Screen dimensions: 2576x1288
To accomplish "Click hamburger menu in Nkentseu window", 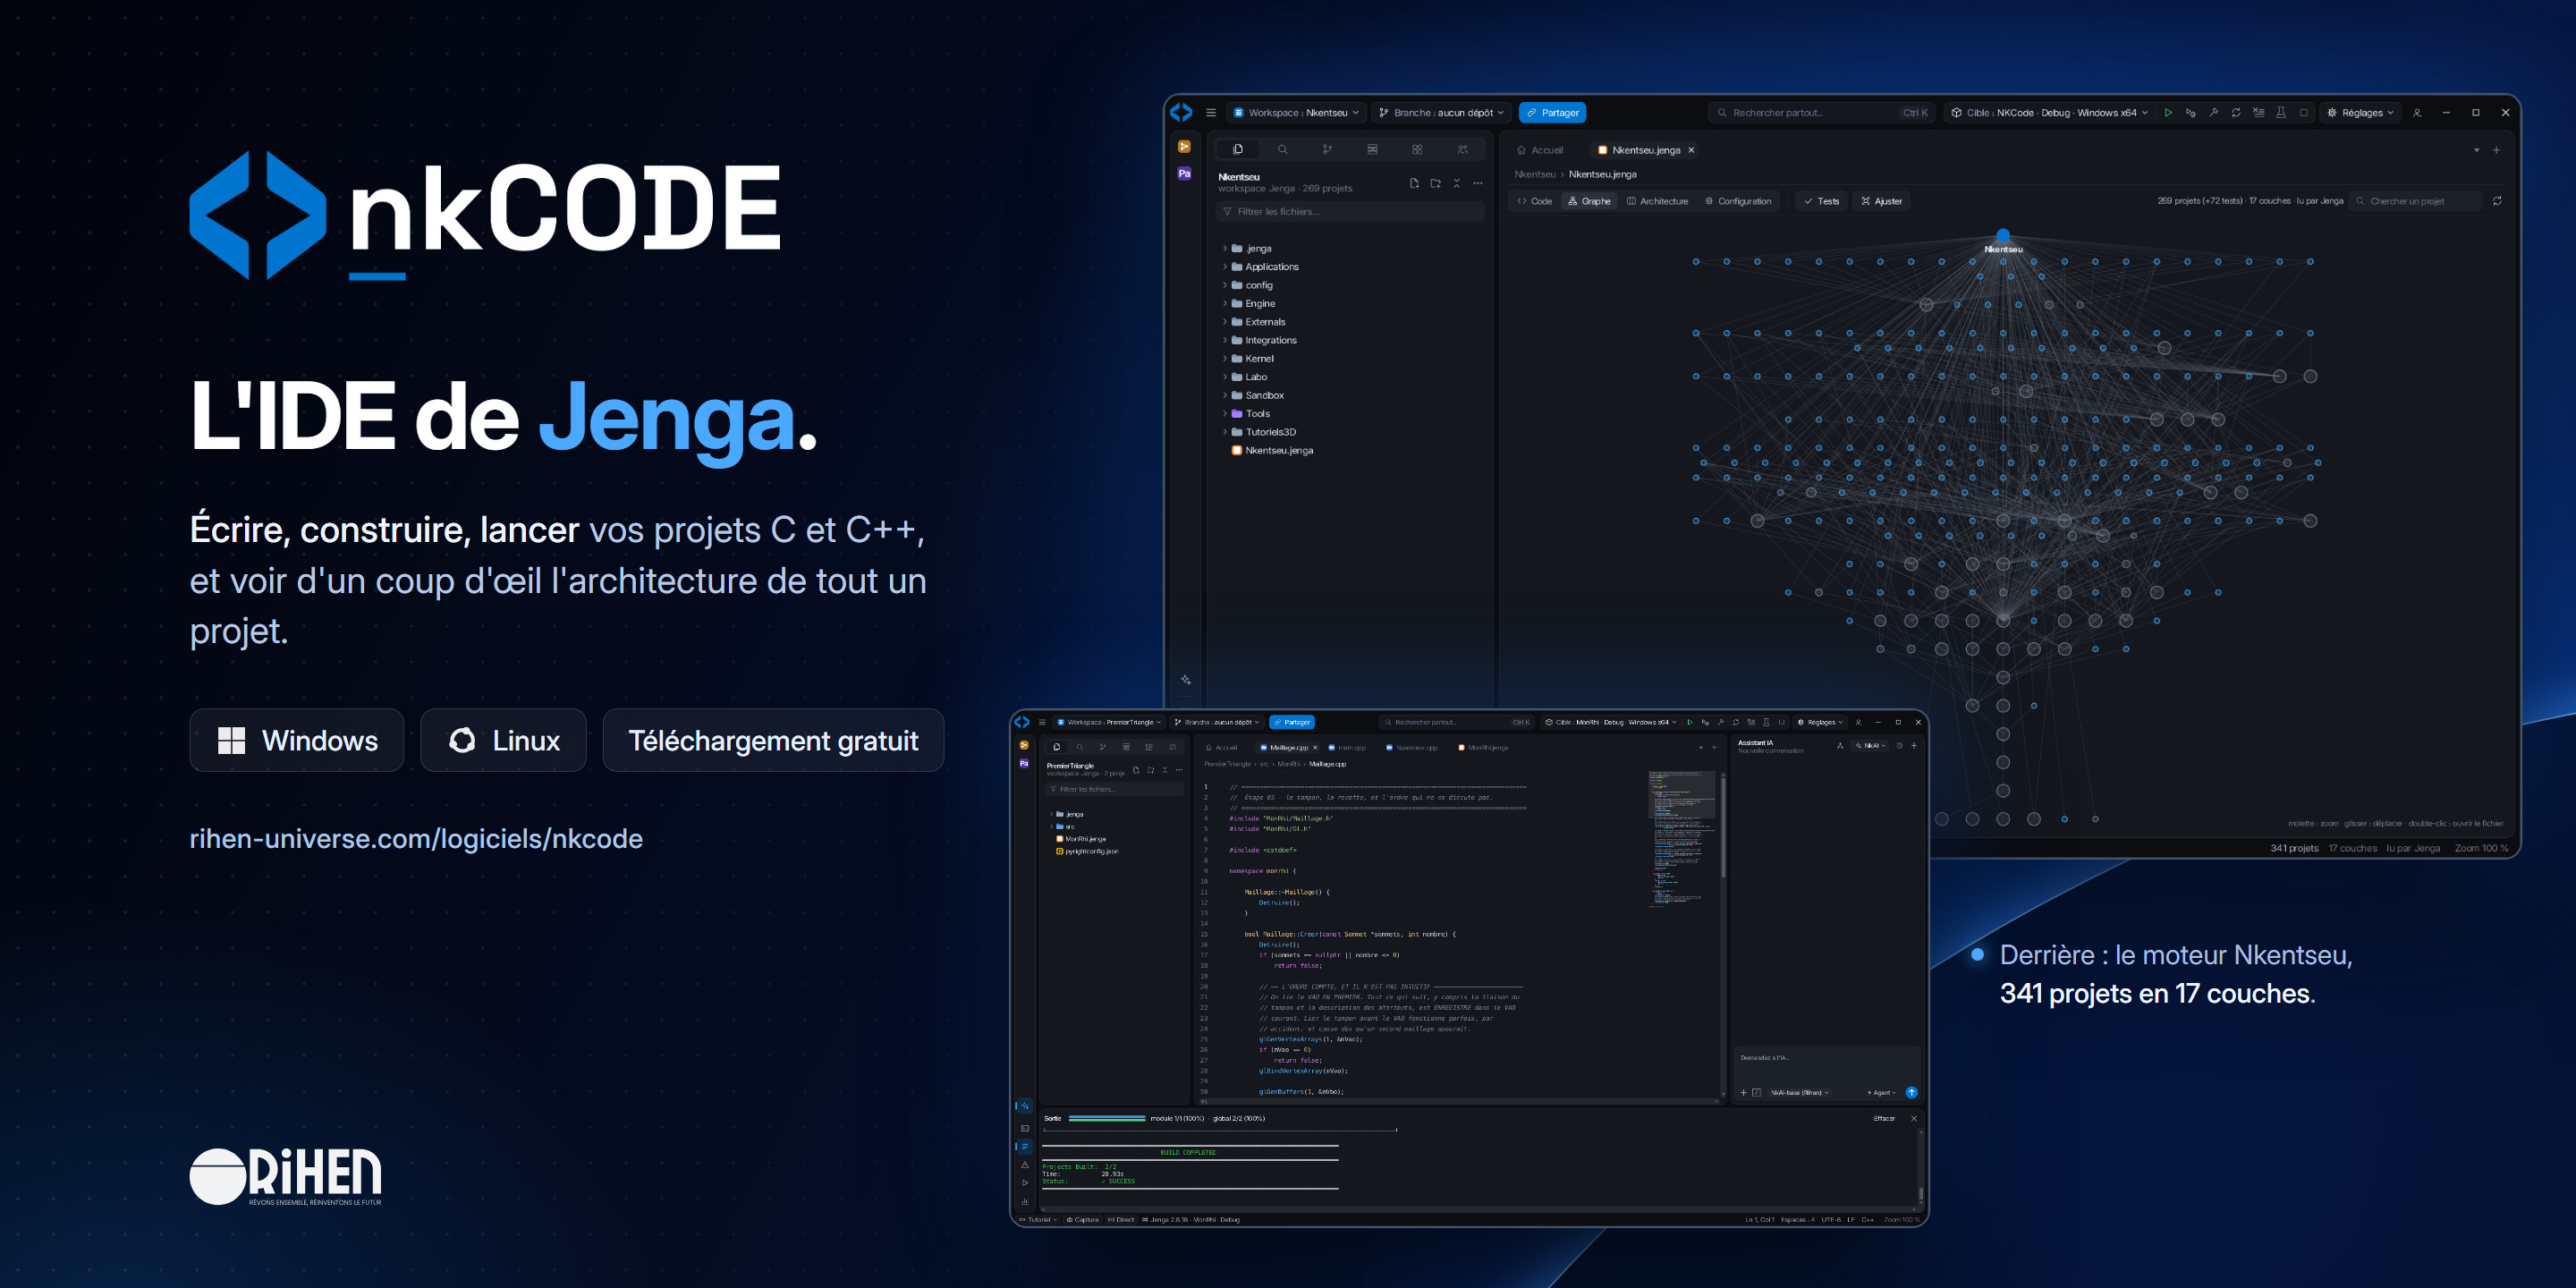I will pyautogui.click(x=1211, y=113).
